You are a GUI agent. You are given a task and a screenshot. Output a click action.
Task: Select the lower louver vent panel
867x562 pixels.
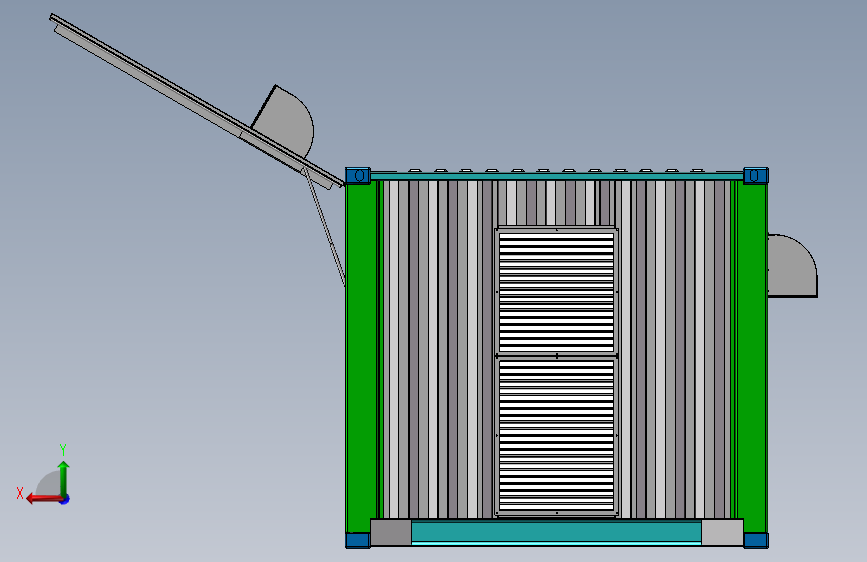pyautogui.click(x=556, y=436)
